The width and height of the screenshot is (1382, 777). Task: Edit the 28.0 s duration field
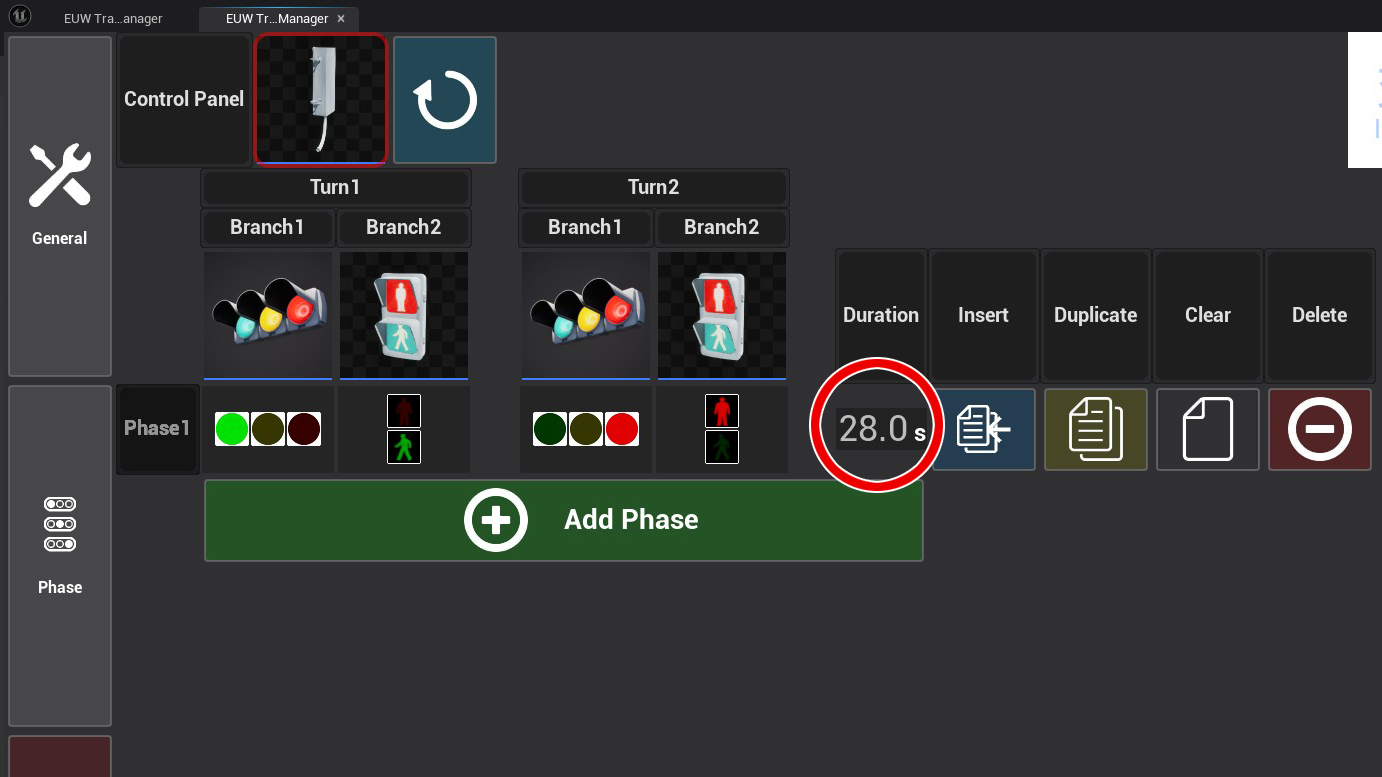point(873,429)
